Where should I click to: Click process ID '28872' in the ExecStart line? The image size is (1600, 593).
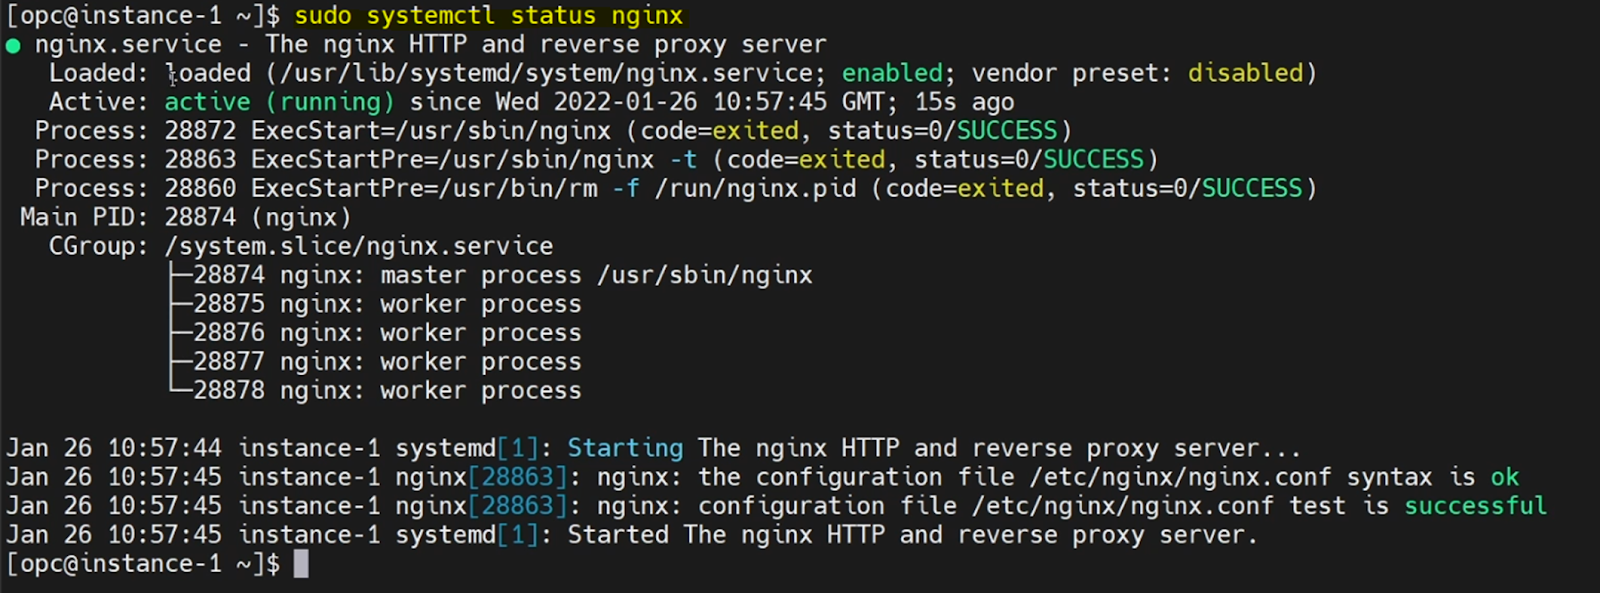200,131
